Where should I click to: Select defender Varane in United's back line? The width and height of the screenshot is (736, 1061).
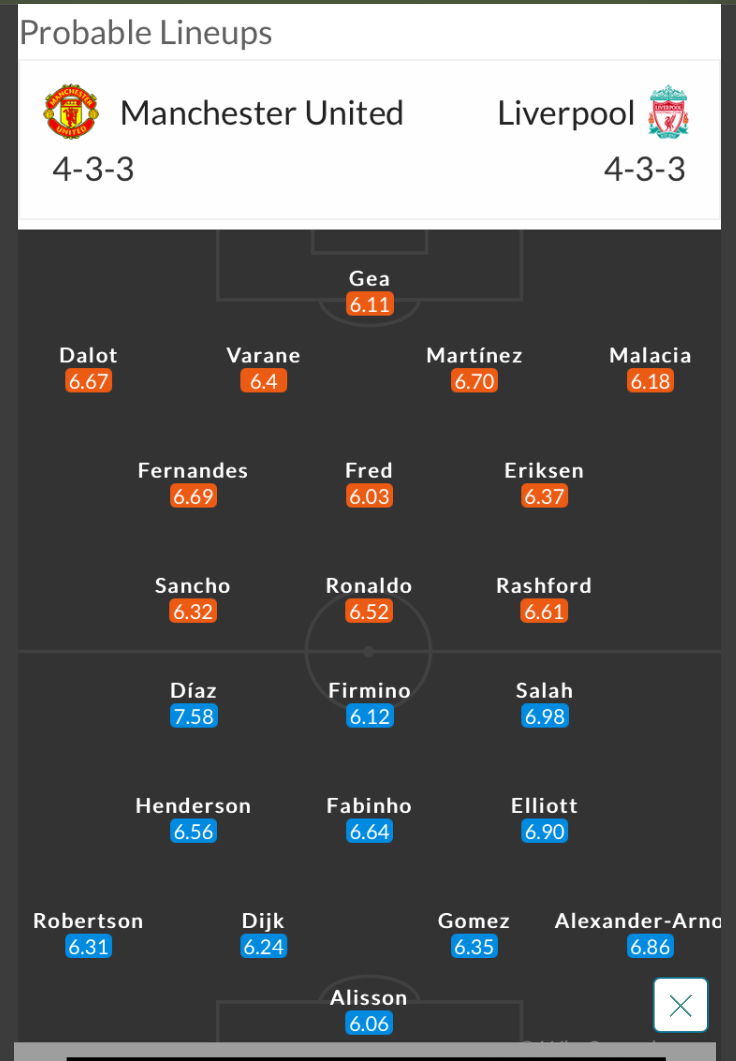[x=263, y=355]
